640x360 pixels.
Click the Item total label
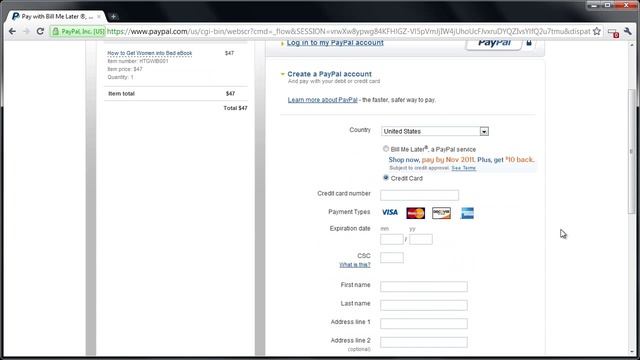(121, 94)
